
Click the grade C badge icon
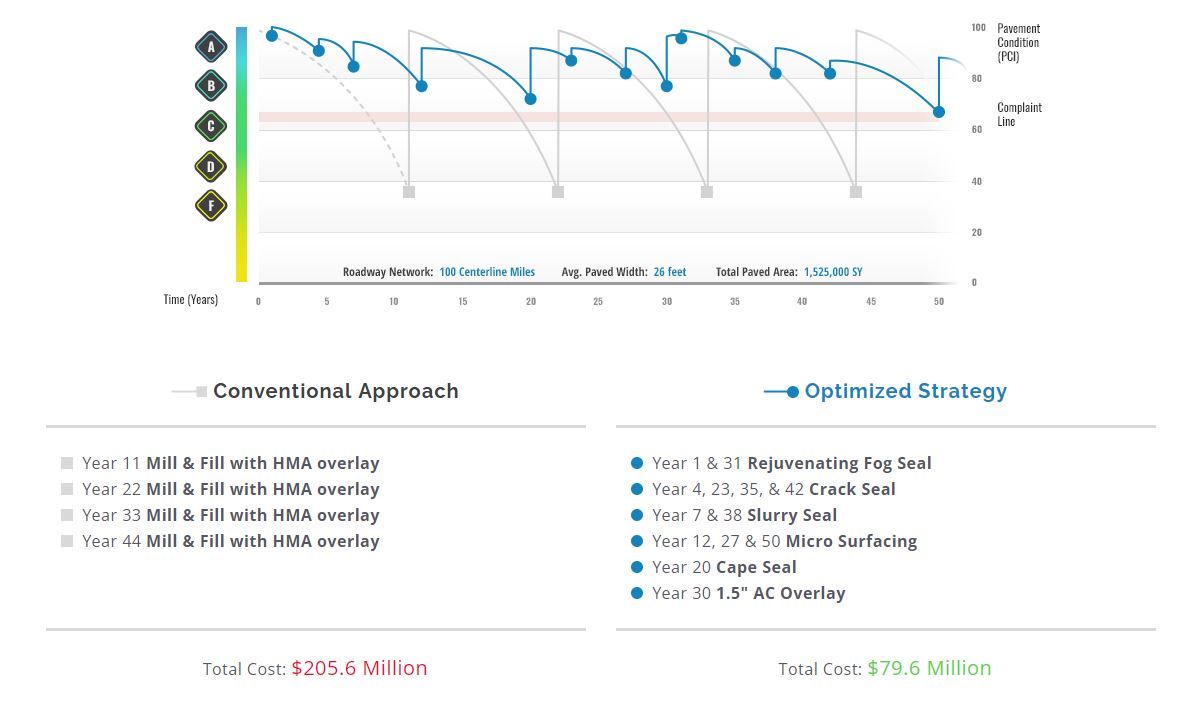coord(211,126)
